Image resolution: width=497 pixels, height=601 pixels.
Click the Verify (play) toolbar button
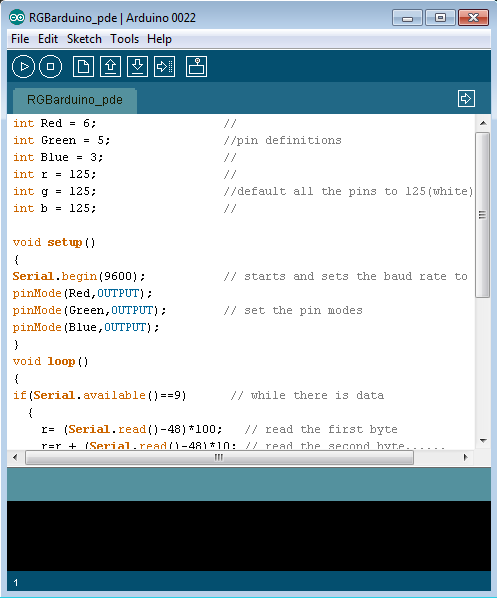(x=23, y=67)
